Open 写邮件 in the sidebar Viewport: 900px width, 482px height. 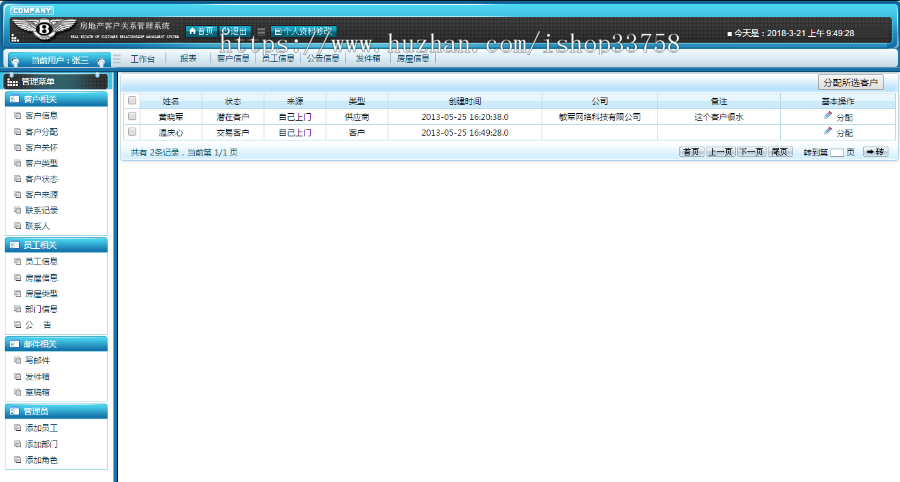[x=37, y=360]
